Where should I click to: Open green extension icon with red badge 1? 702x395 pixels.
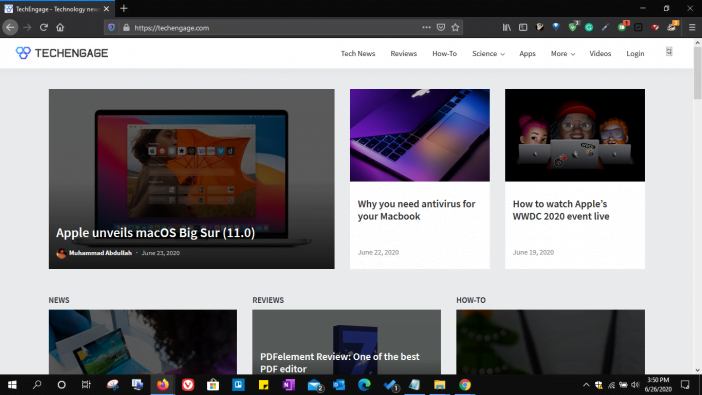tap(622, 27)
